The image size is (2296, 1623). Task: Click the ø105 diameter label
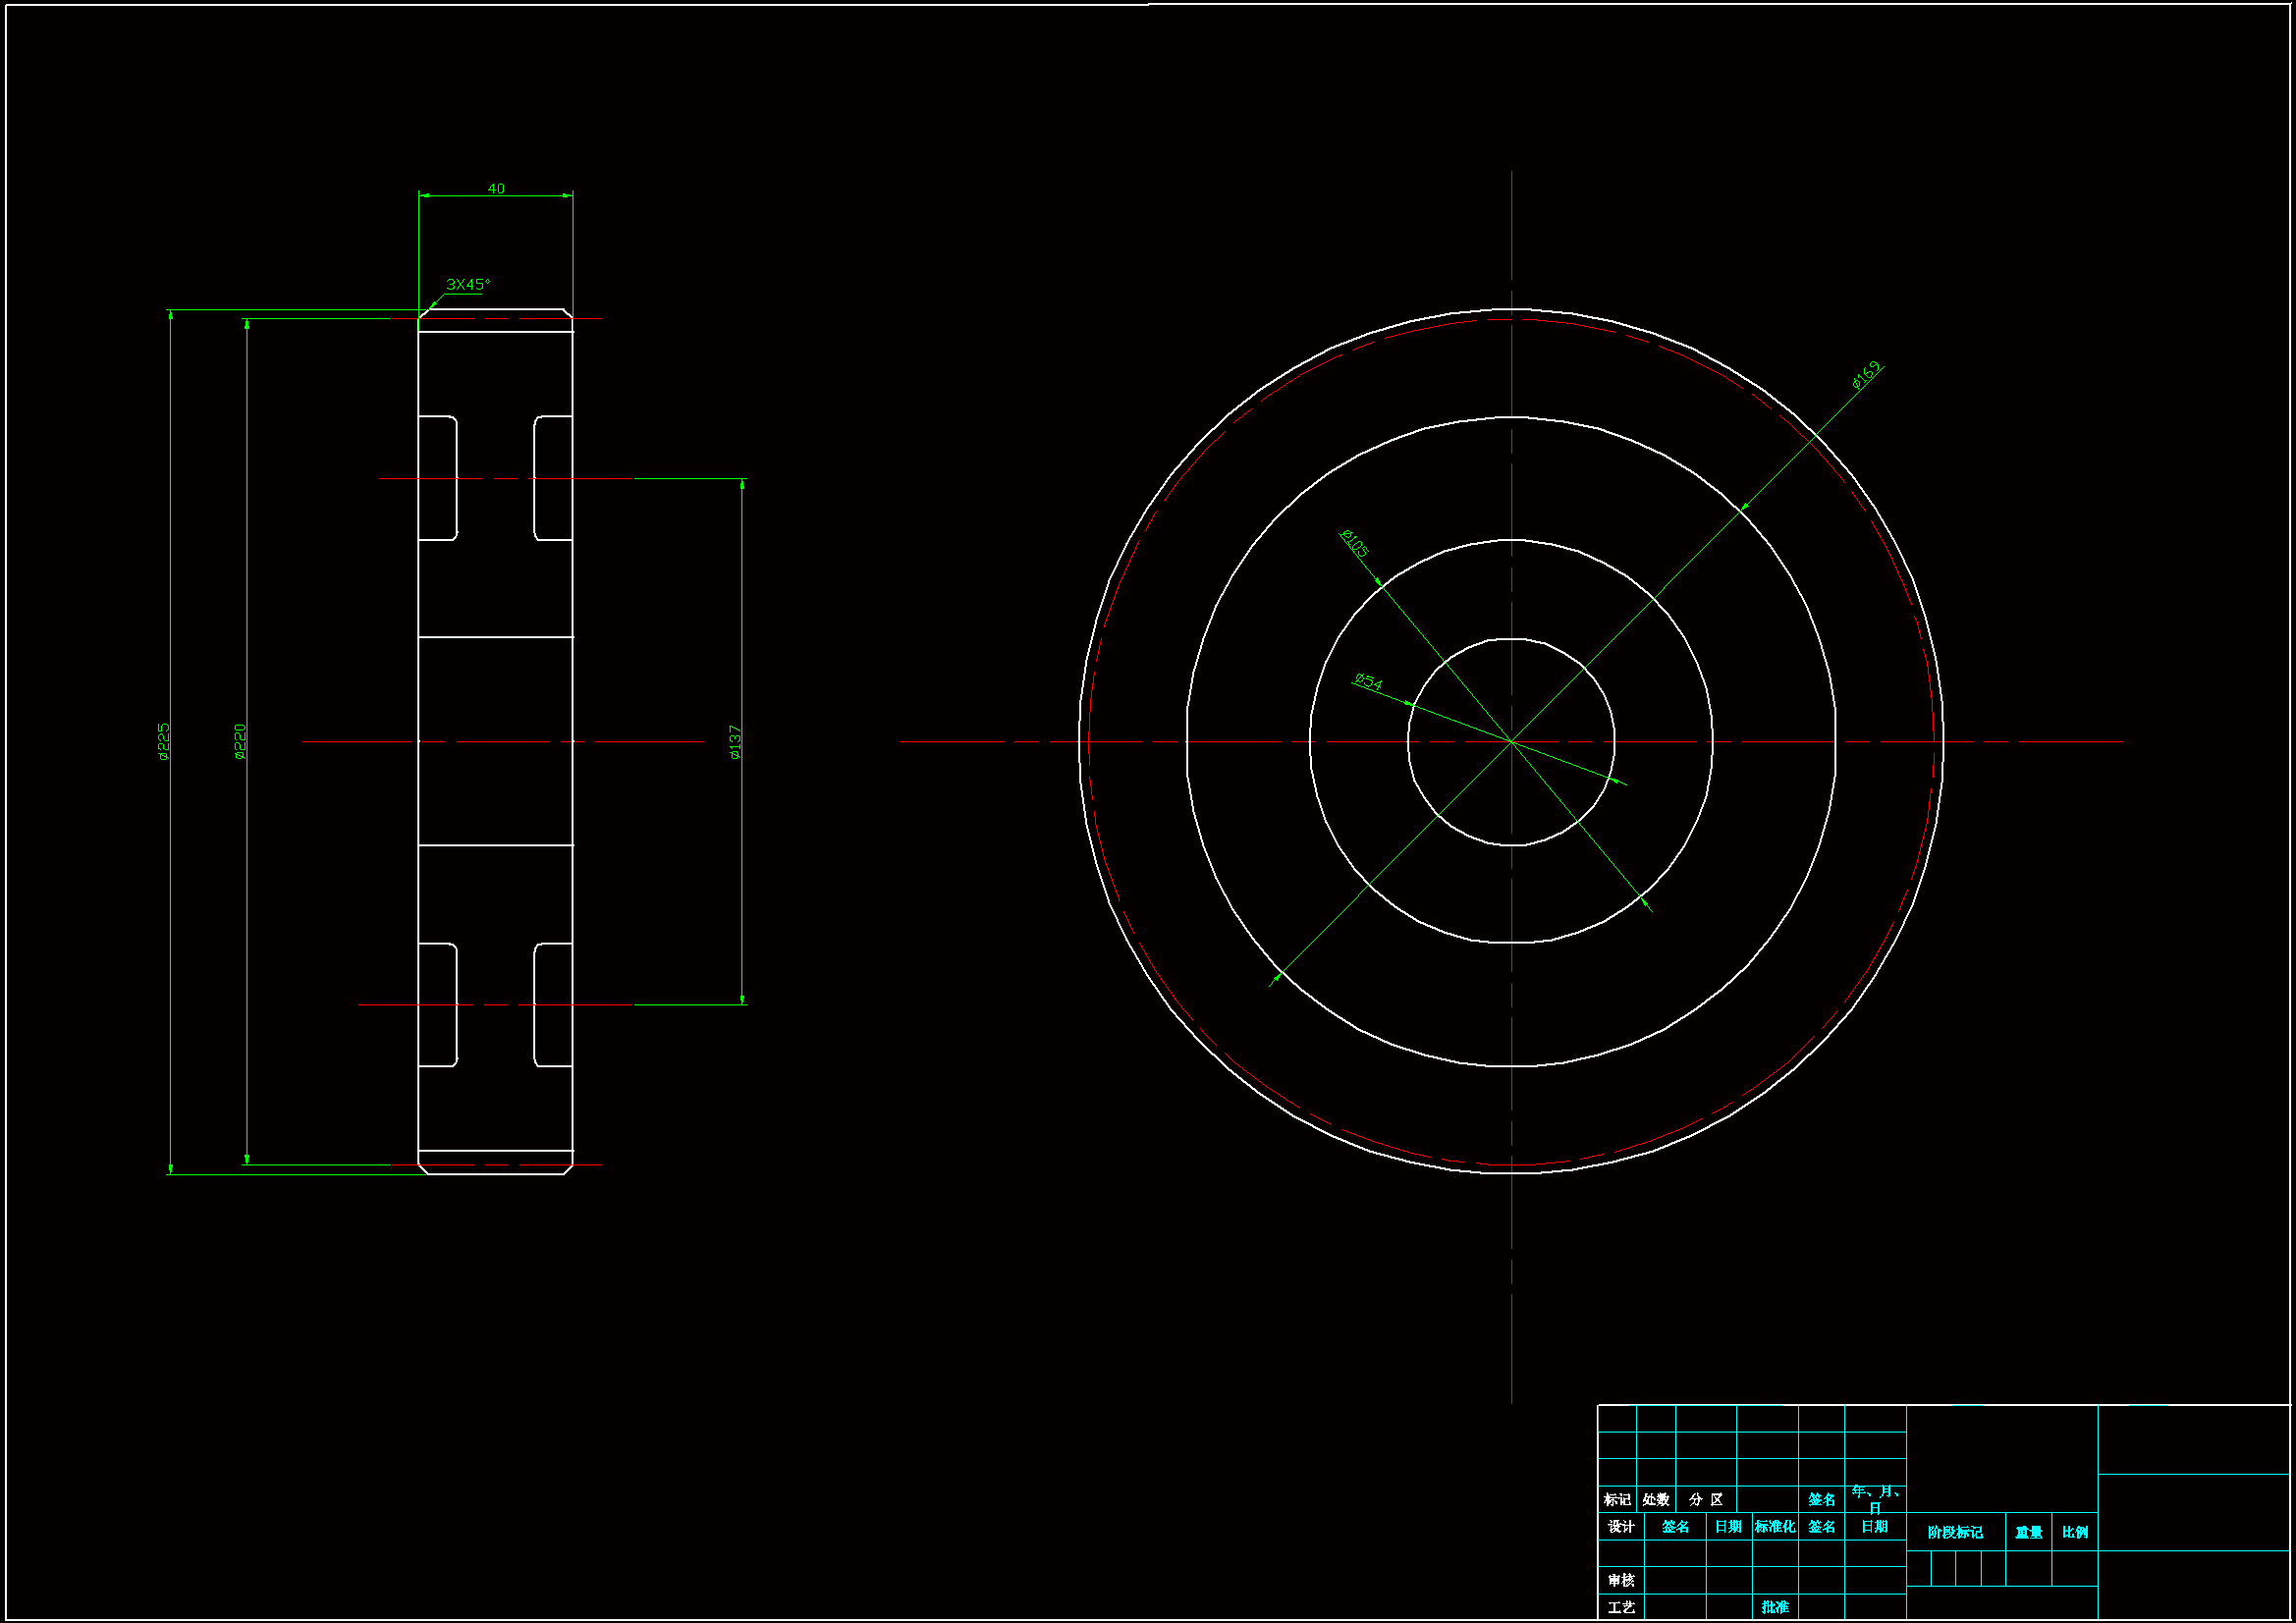[x=1354, y=544]
